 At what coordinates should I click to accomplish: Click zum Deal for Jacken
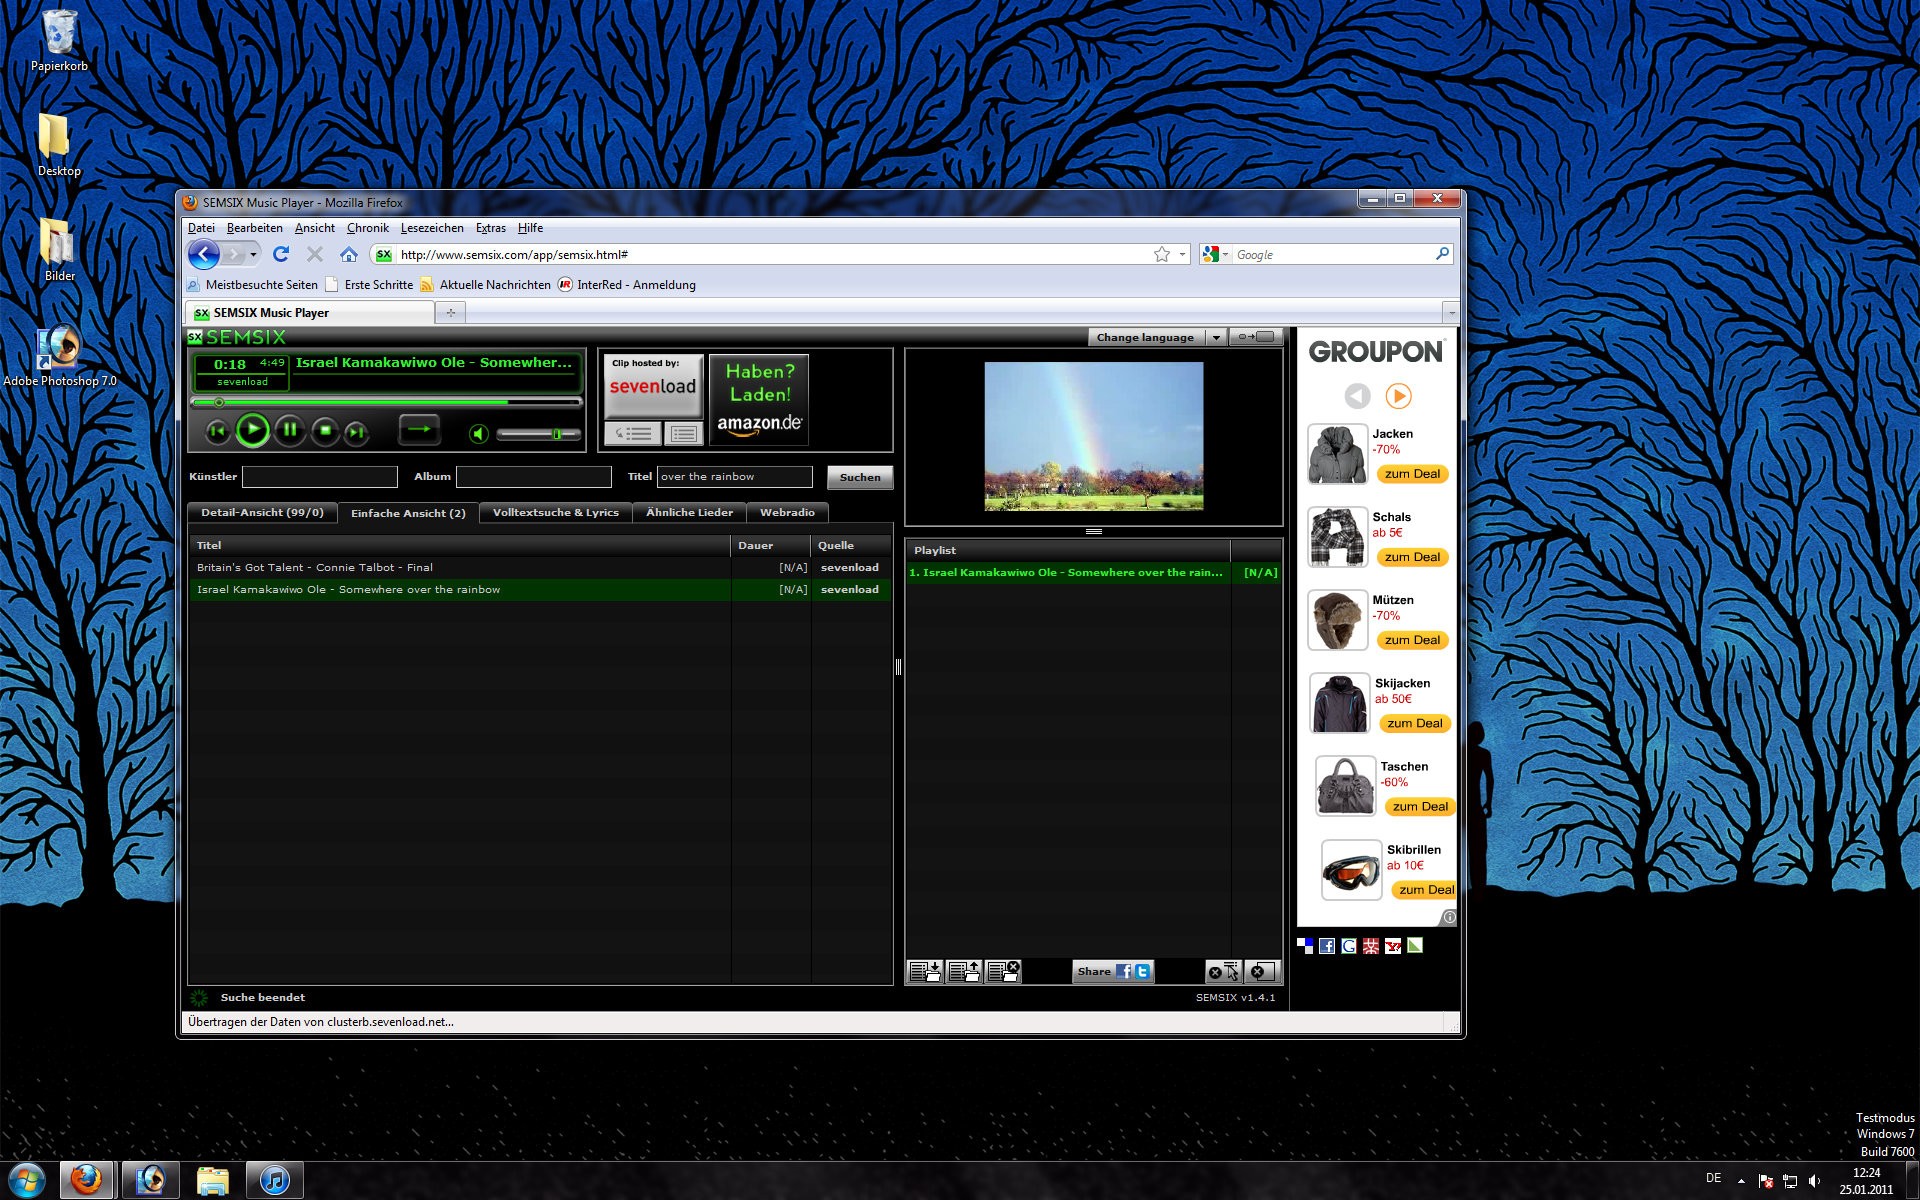tap(1412, 474)
